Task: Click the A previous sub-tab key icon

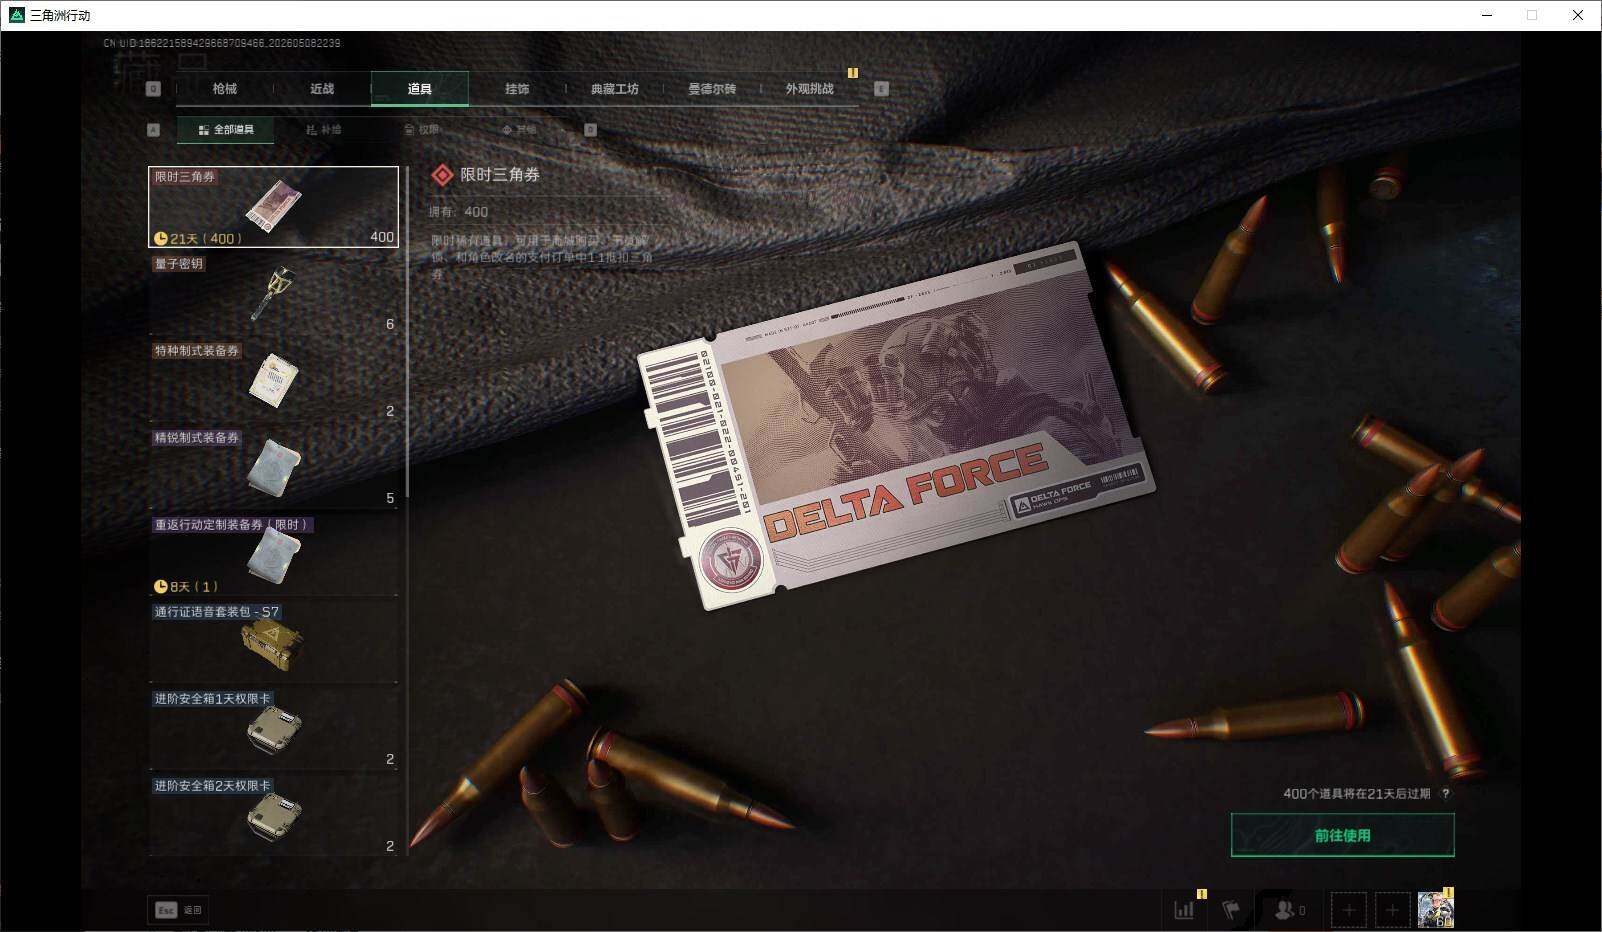Action: 153,130
